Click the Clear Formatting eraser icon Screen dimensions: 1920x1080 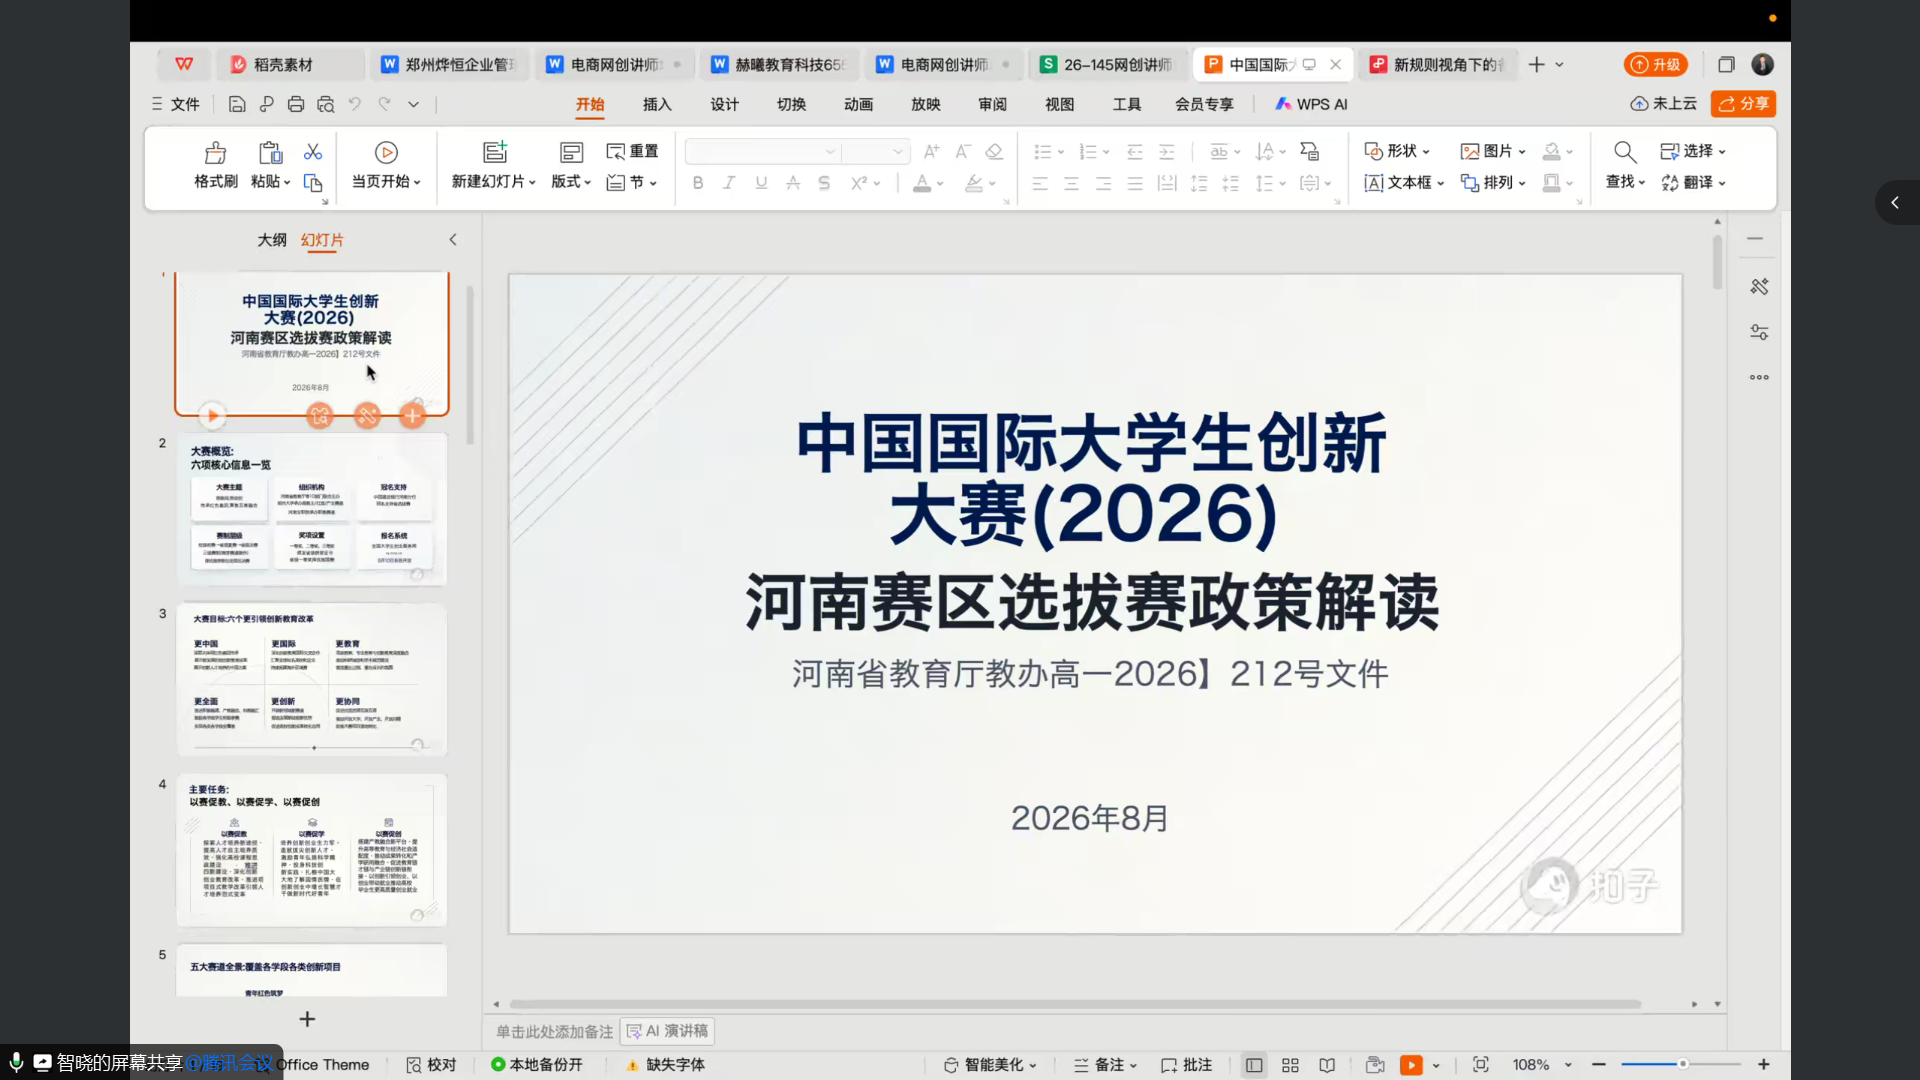994,152
